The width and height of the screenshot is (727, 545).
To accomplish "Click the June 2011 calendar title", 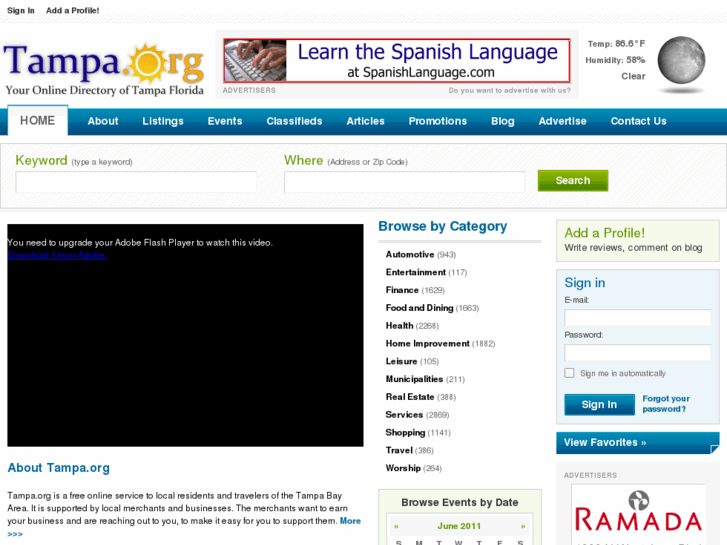I will (x=459, y=526).
